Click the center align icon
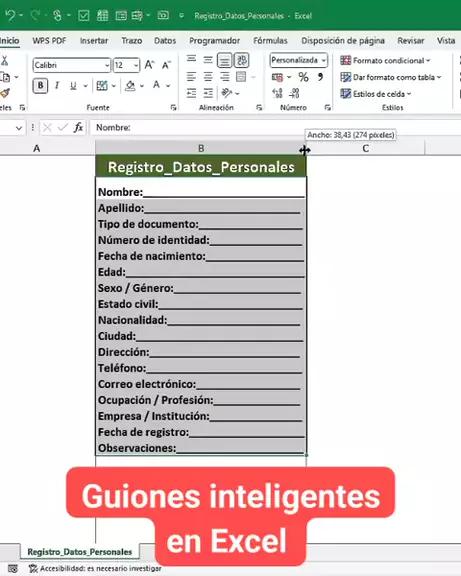461x576 pixels. pyautogui.click(x=208, y=77)
